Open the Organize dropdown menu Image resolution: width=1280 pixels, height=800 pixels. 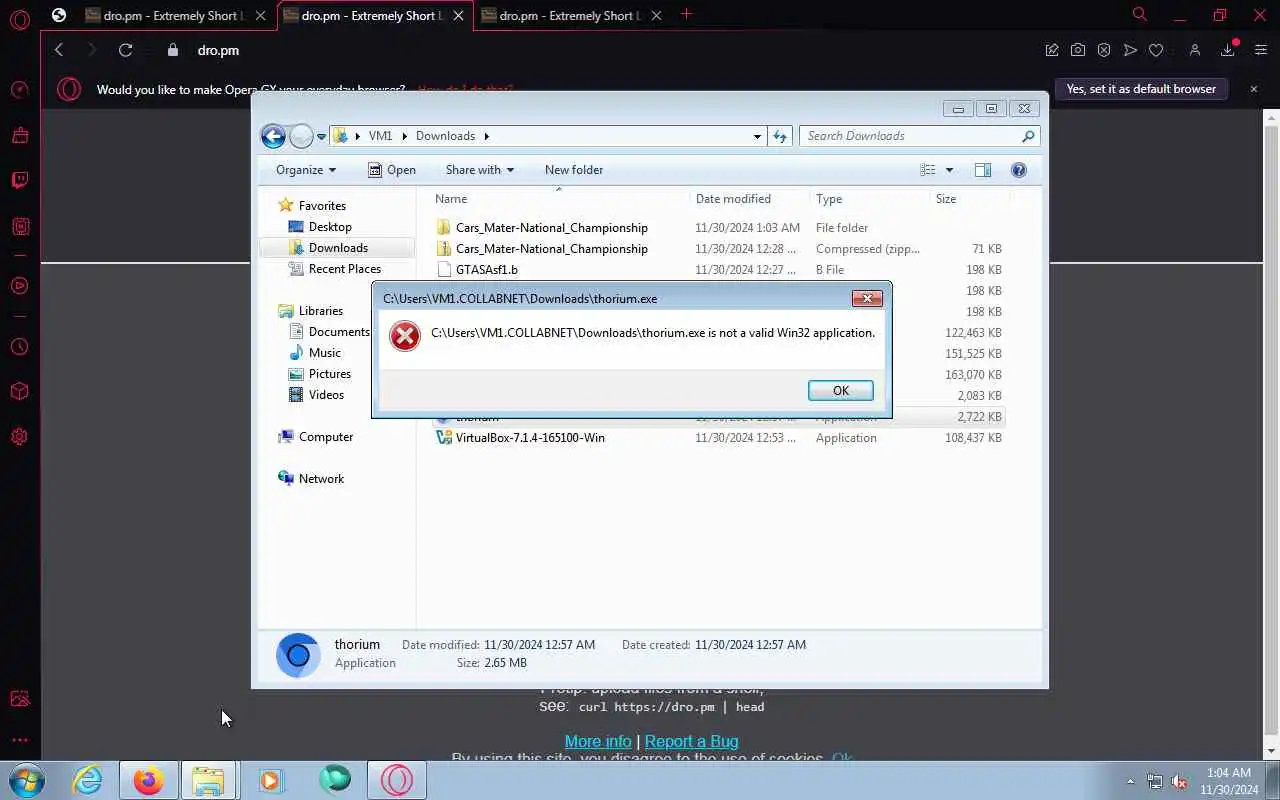306,170
